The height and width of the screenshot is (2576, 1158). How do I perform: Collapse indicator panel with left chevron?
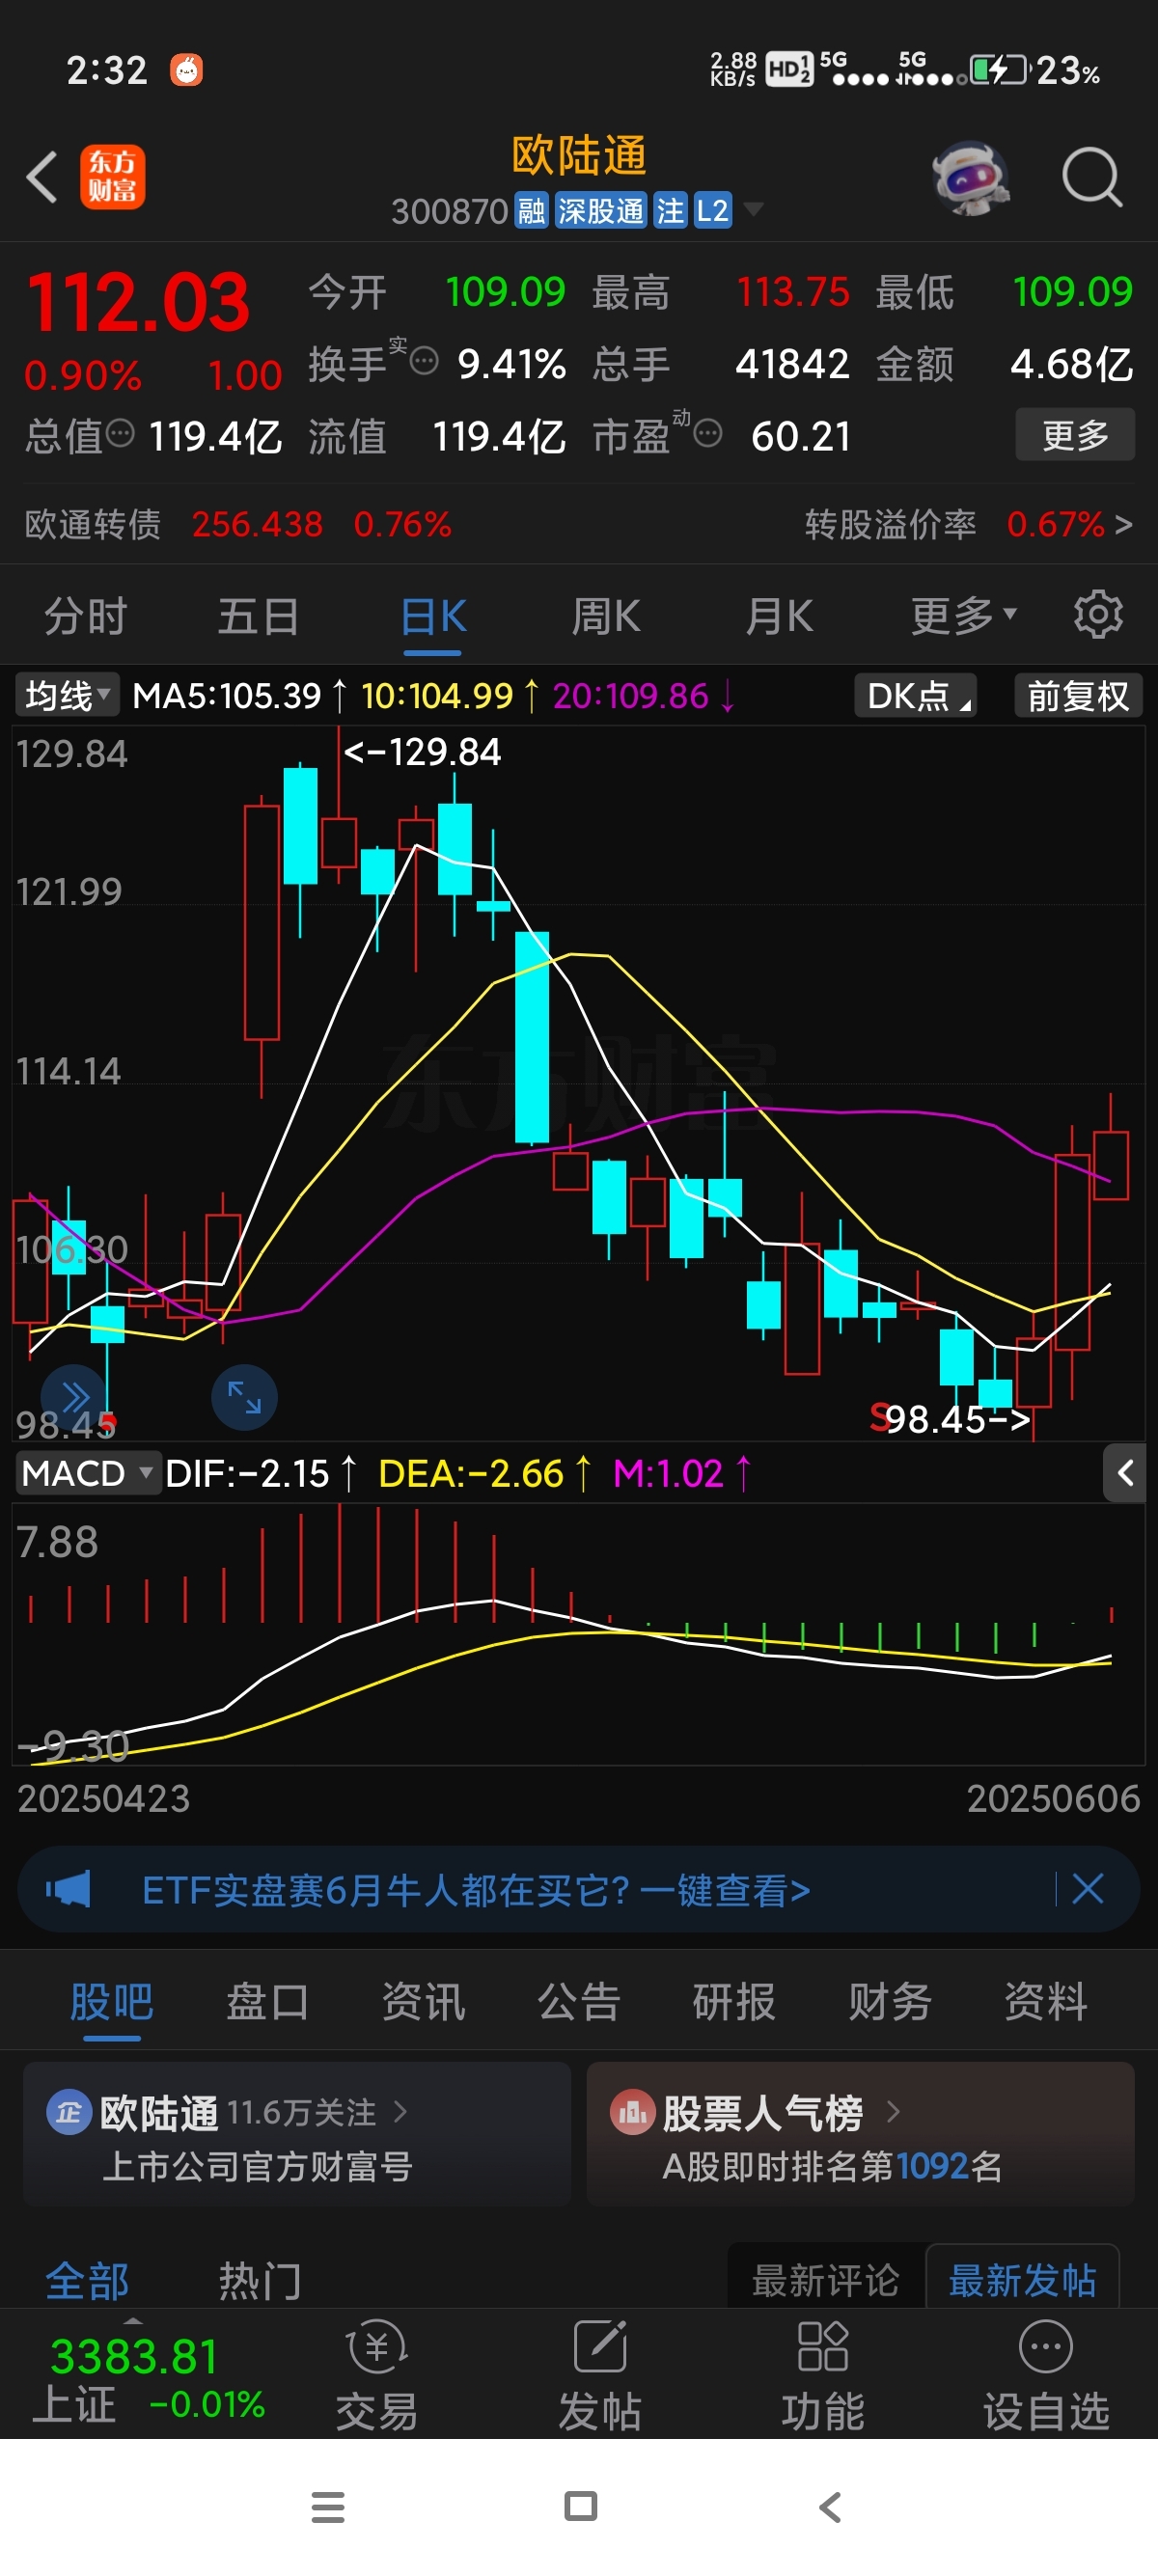point(1125,1472)
